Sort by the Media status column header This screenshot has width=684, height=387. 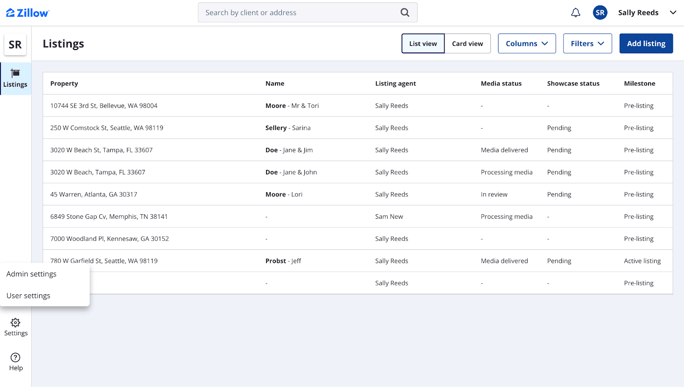point(501,83)
